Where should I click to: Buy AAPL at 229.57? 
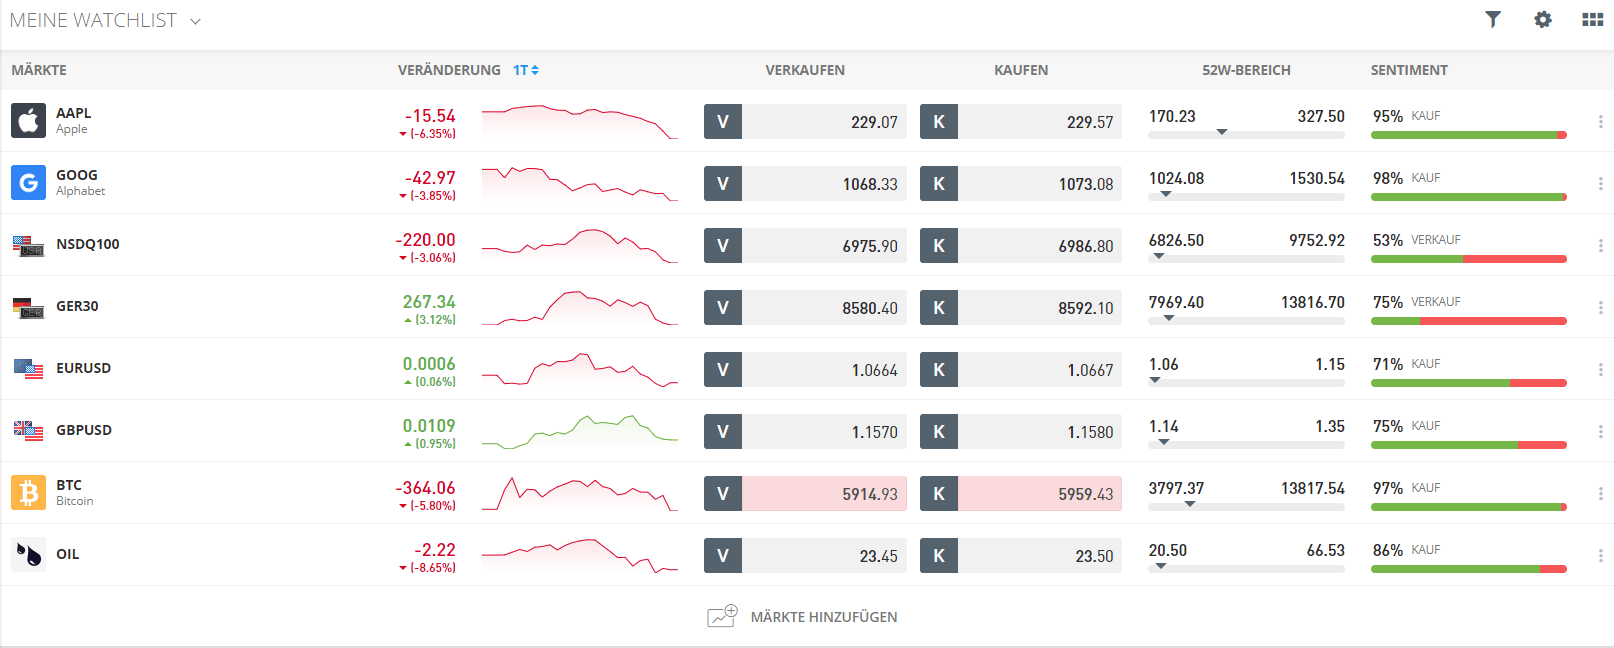(1021, 122)
